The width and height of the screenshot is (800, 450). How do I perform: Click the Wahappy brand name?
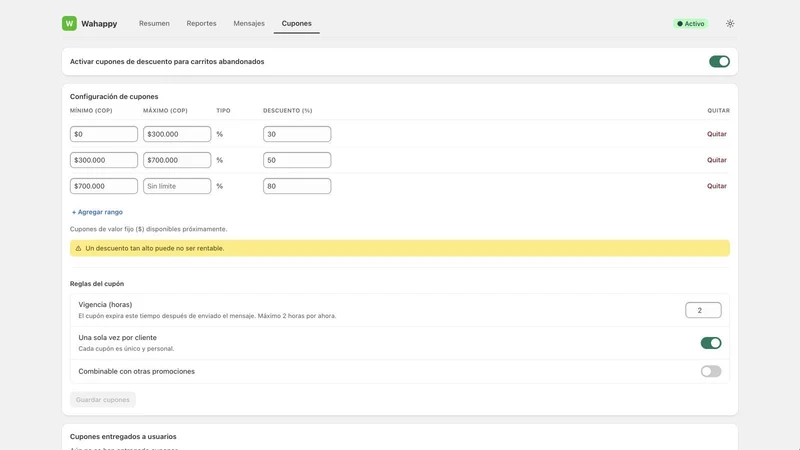pos(99,23)
